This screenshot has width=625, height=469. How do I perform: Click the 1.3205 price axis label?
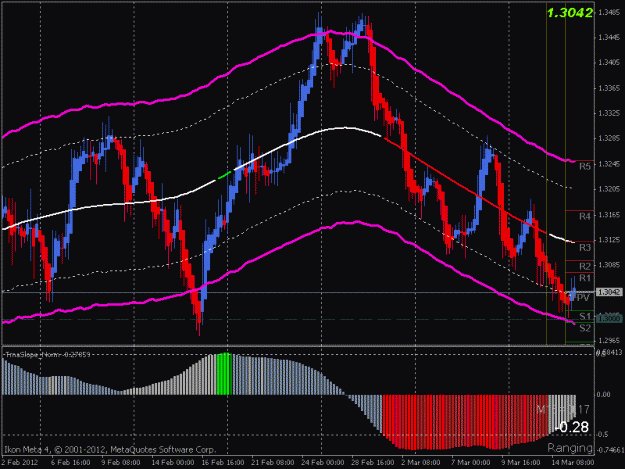(609, 189)
